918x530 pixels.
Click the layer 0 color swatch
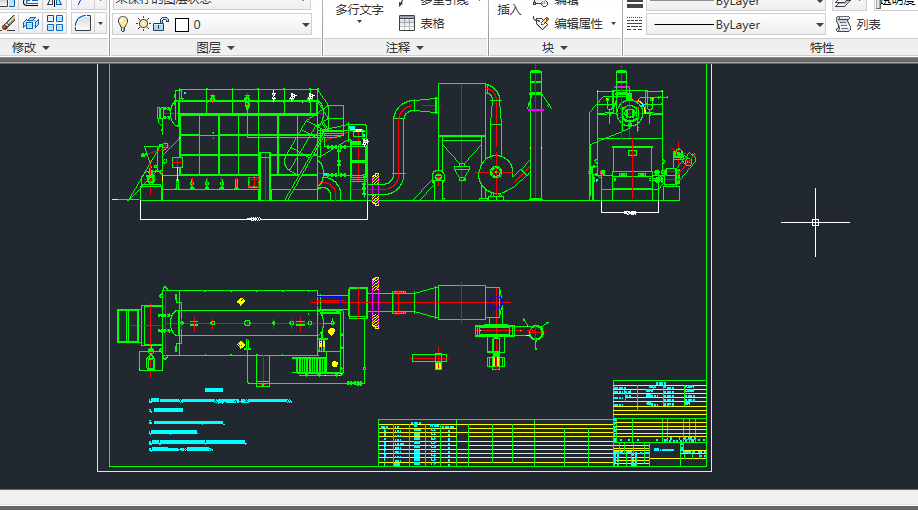182,24
